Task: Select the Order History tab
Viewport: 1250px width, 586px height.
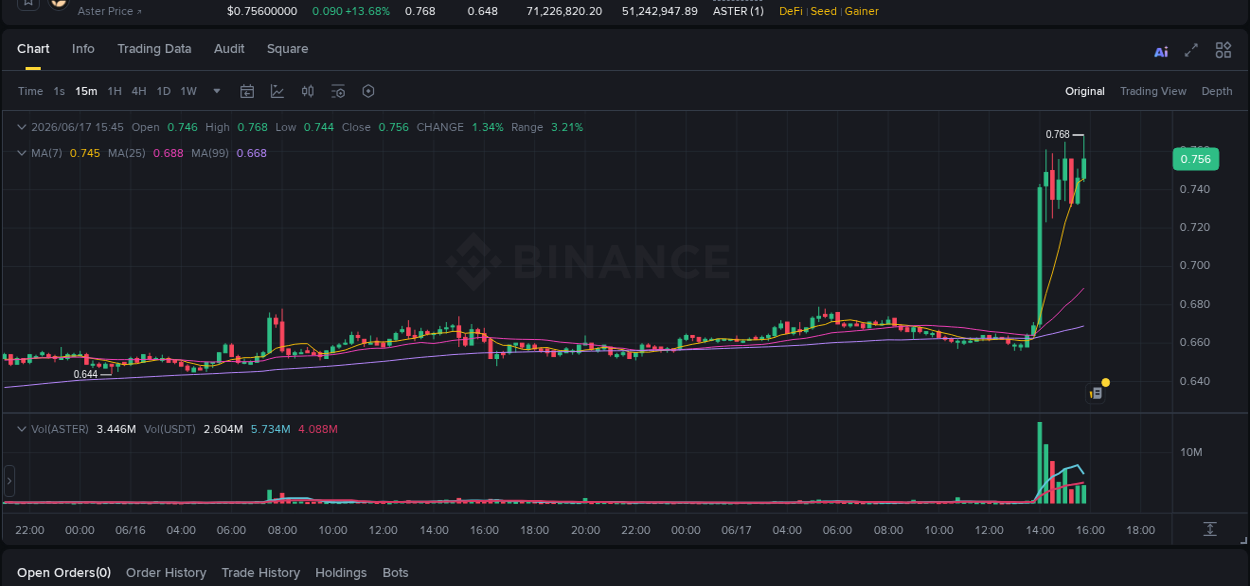Action: click(166, 573)
